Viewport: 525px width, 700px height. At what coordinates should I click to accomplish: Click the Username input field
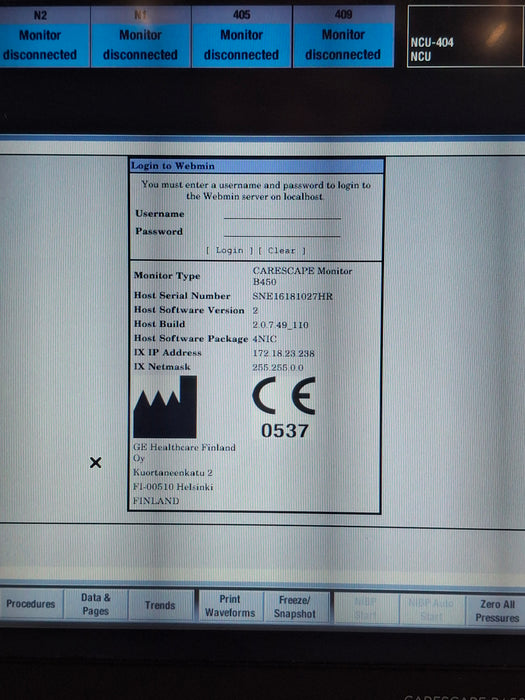(282, 214)
